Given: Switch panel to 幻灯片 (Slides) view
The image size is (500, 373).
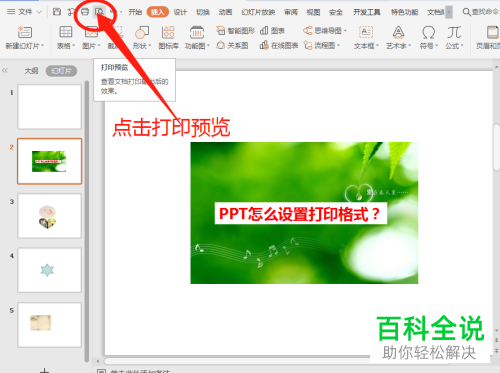Looking at the screenshot, I should click(x=61, y=71).
